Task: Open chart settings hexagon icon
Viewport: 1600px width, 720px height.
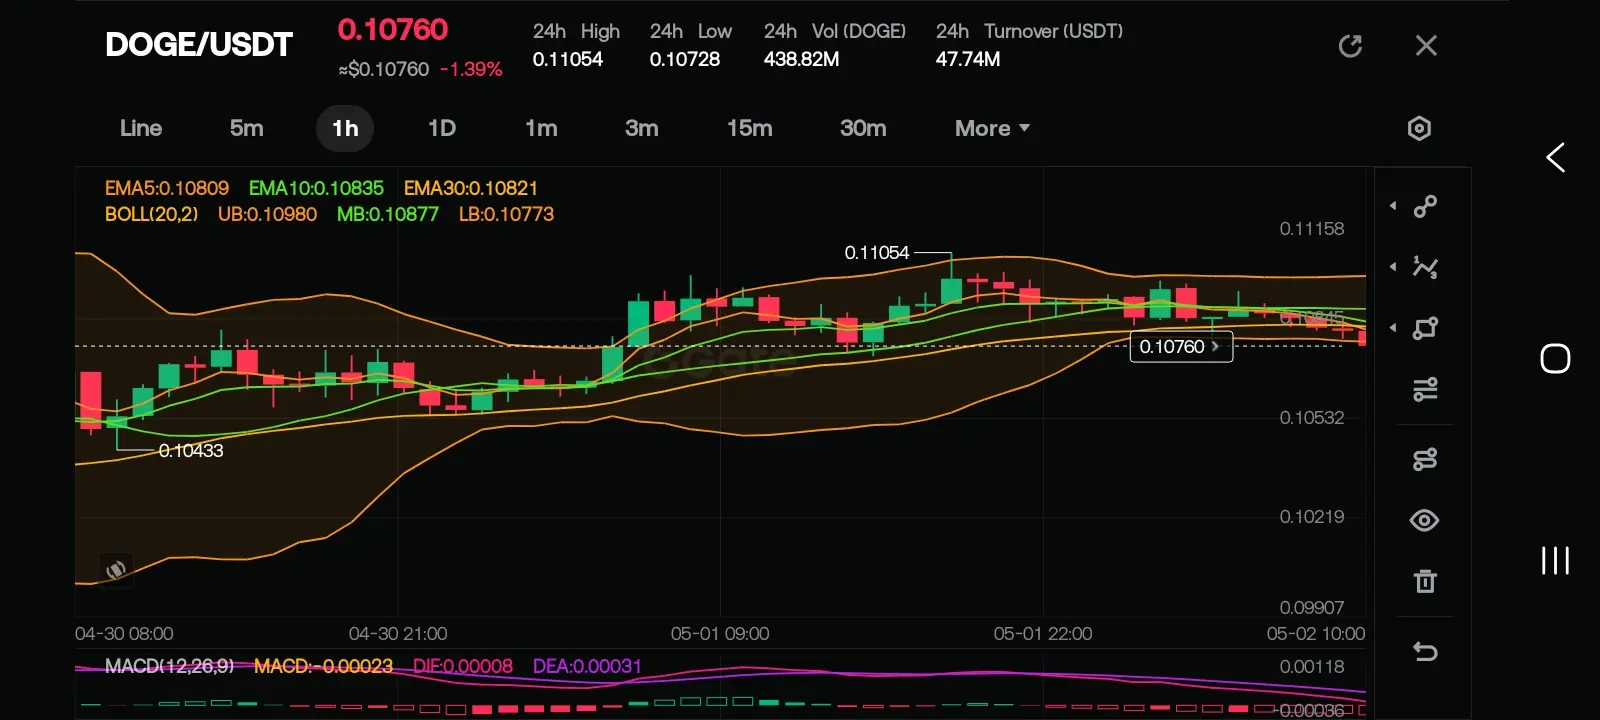Action: (x=1419, y=128)
